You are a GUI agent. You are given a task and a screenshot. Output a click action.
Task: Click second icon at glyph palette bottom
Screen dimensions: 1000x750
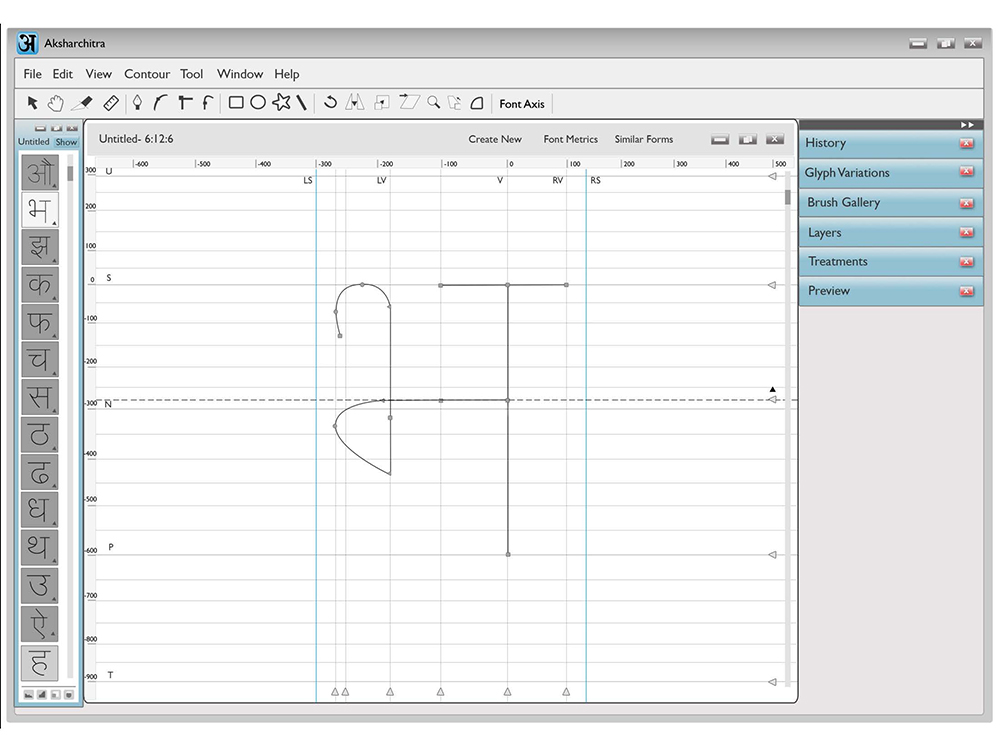pos(42,695)
